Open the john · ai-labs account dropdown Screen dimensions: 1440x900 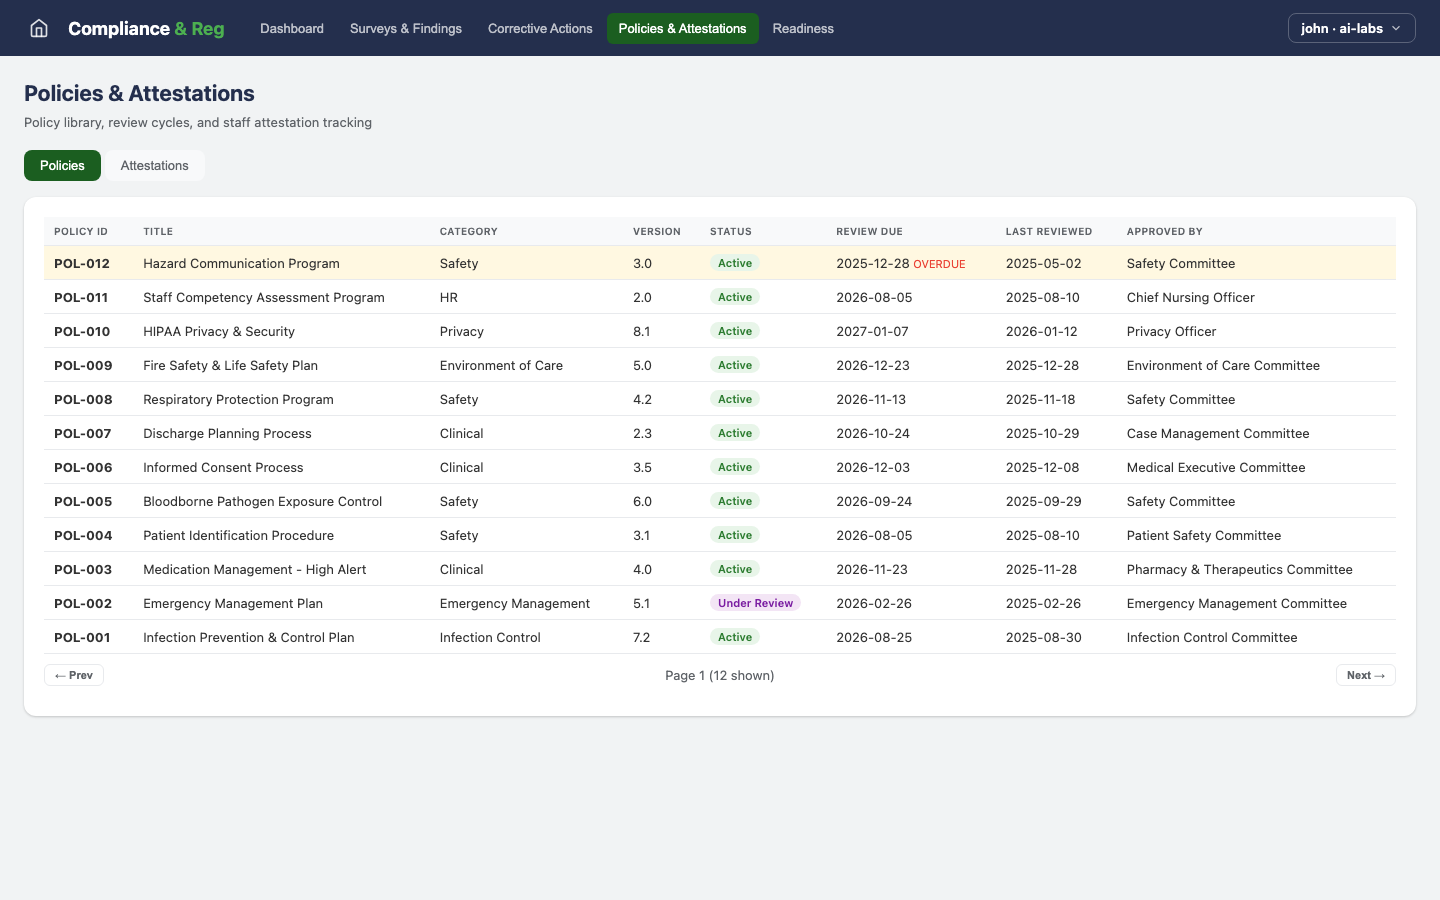tap(1351, 28)
